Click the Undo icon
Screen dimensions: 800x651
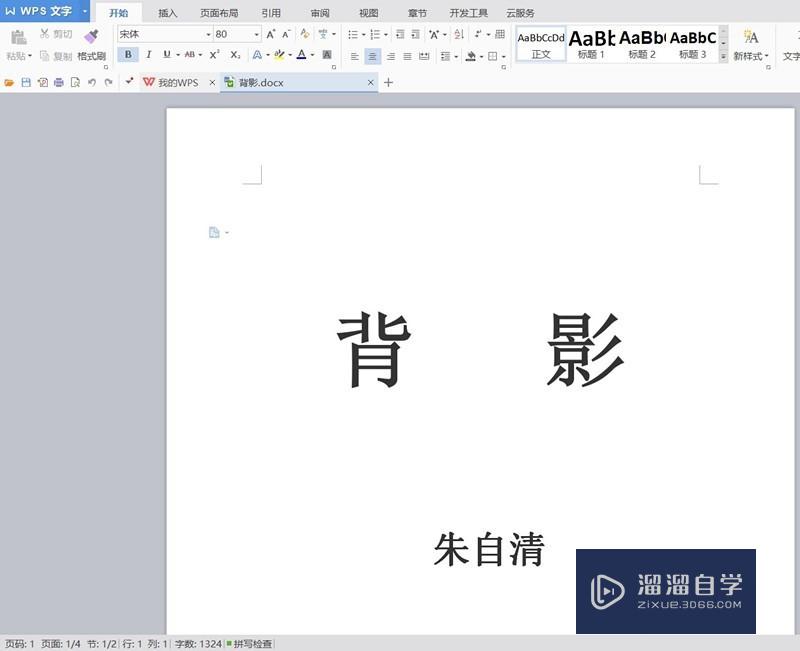click(x=92, y=82)
